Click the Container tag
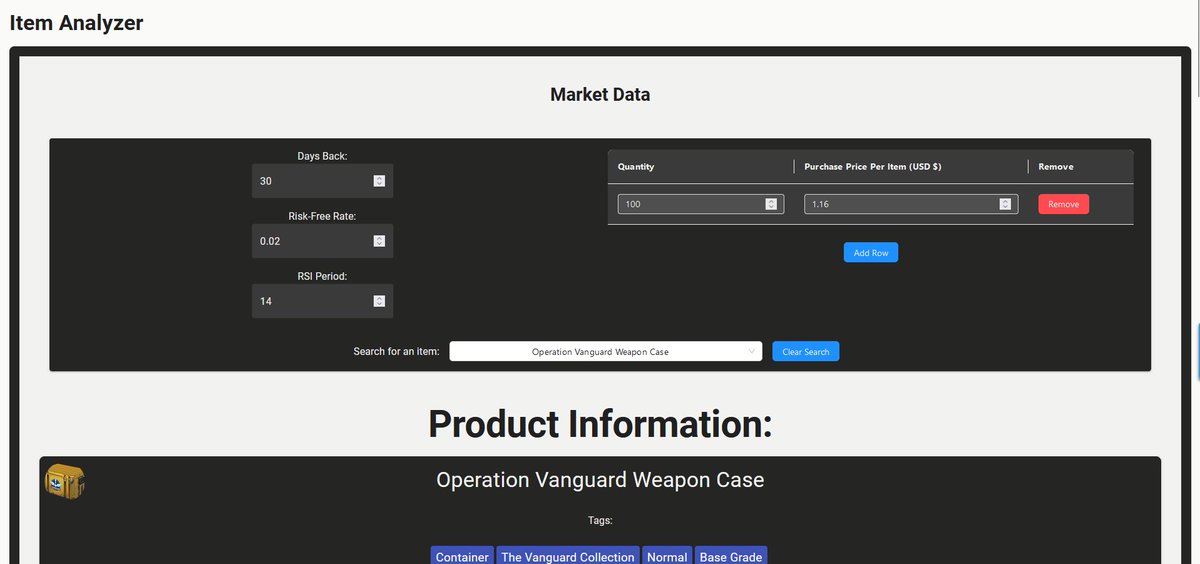Viewport: 1200px width, 564px height. click(462, 556)
